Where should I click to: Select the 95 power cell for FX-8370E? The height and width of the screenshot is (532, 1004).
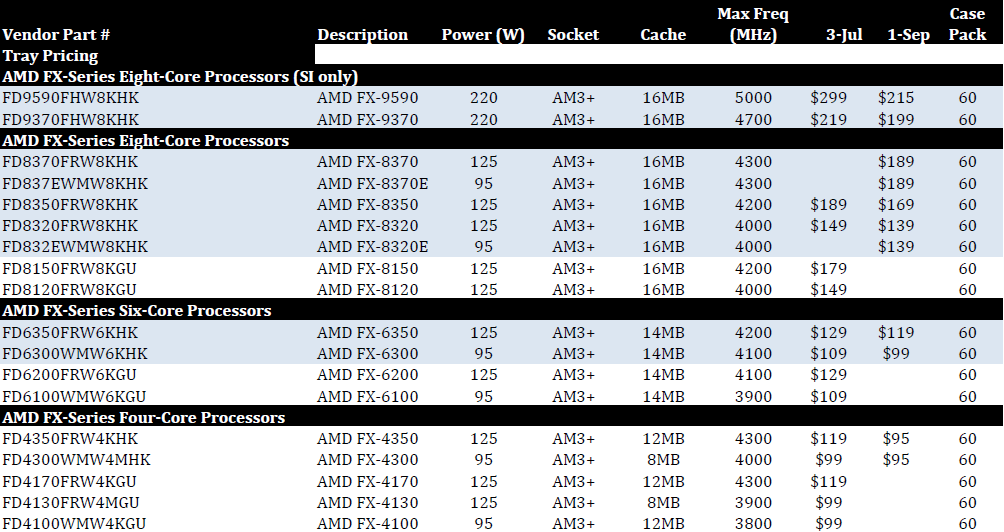click(x=483, y=184)
